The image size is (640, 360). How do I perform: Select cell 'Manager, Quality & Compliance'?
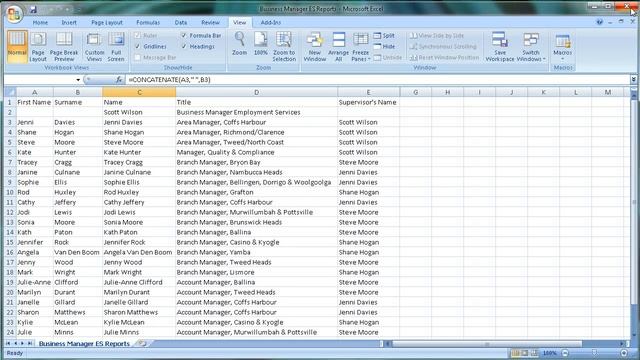(x=256, y=152)
